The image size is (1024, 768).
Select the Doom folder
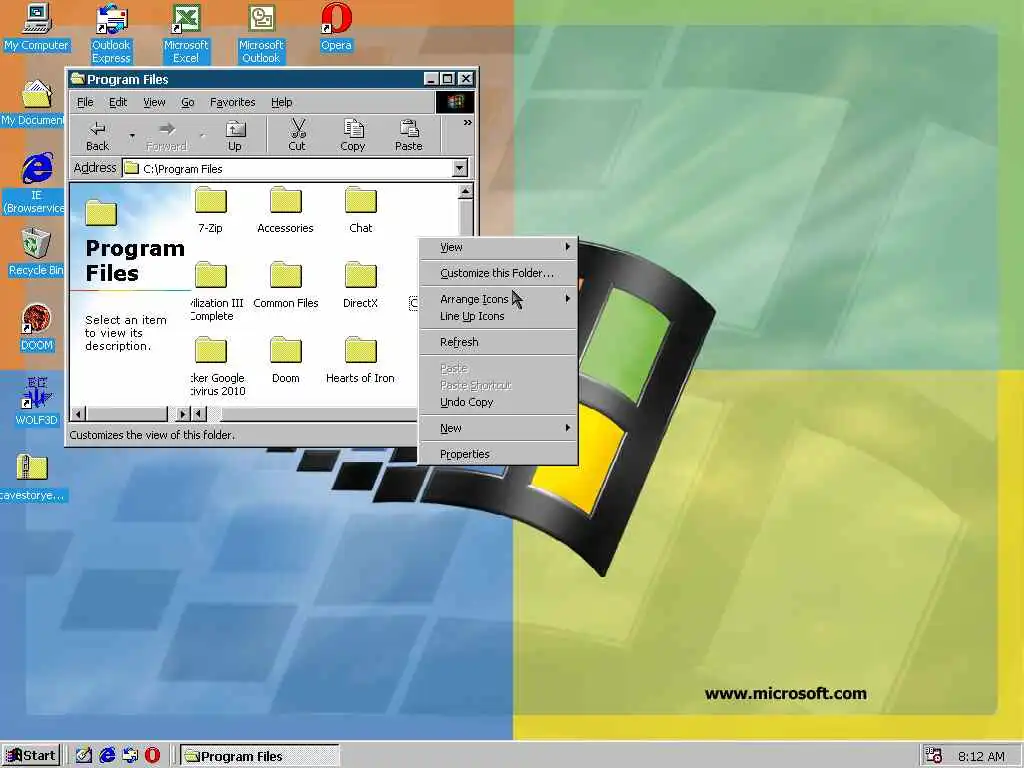[285, 360]
